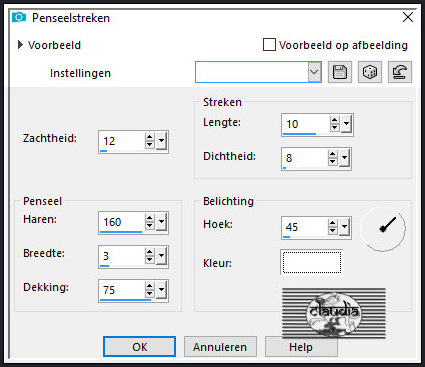
Task: Close the Penseelstreken dialog
Action: tap(408, 17)
